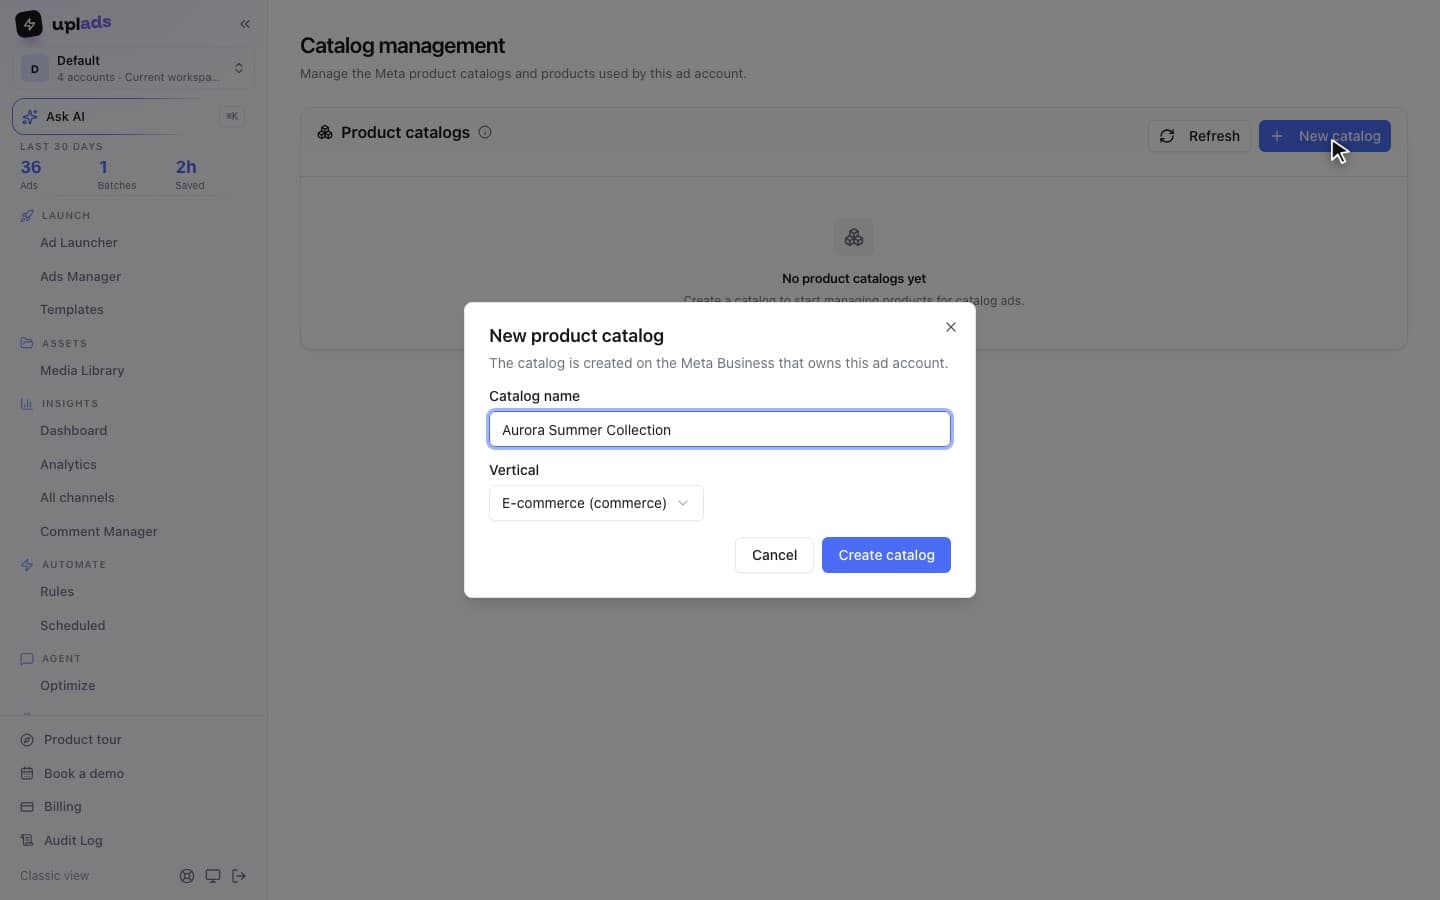Open the Optimize agent
This screenshot has width=1440, height=900.
coord(67,685)
